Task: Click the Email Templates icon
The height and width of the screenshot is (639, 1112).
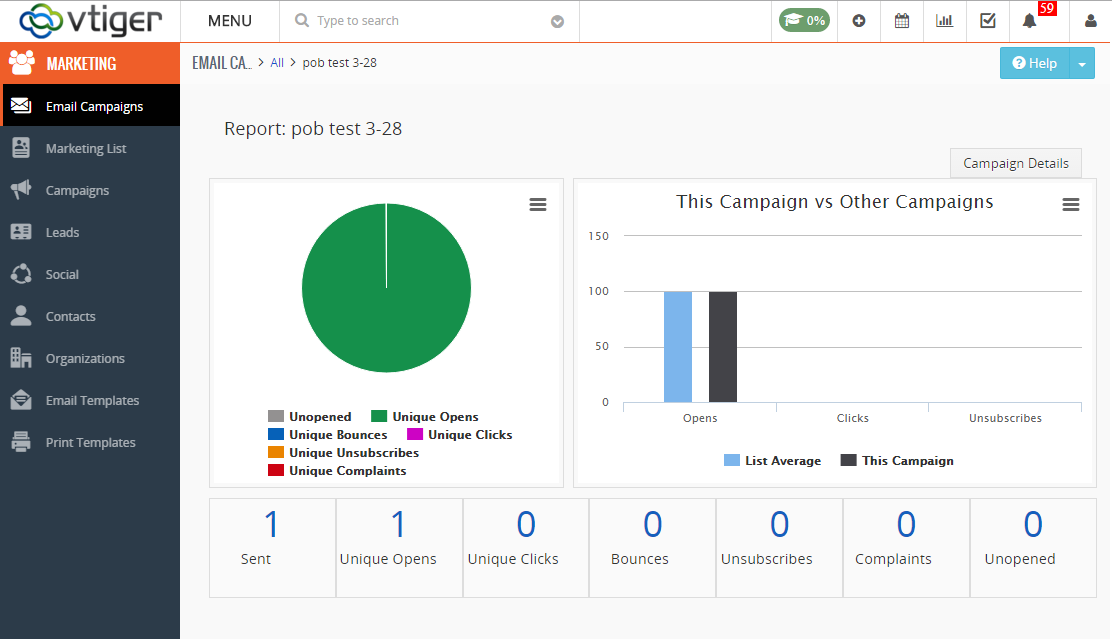Action: pyautogui.click(x=21, y=400)
